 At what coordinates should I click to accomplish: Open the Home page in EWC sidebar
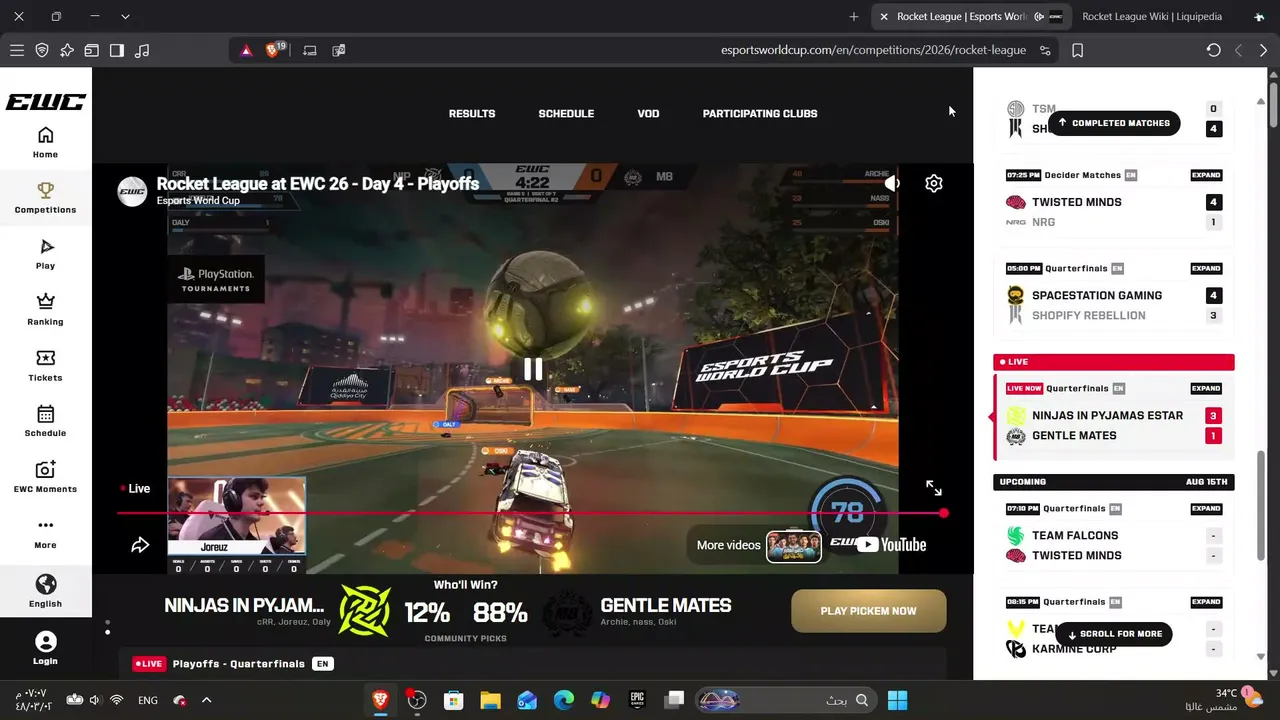(x=45, y=142)
